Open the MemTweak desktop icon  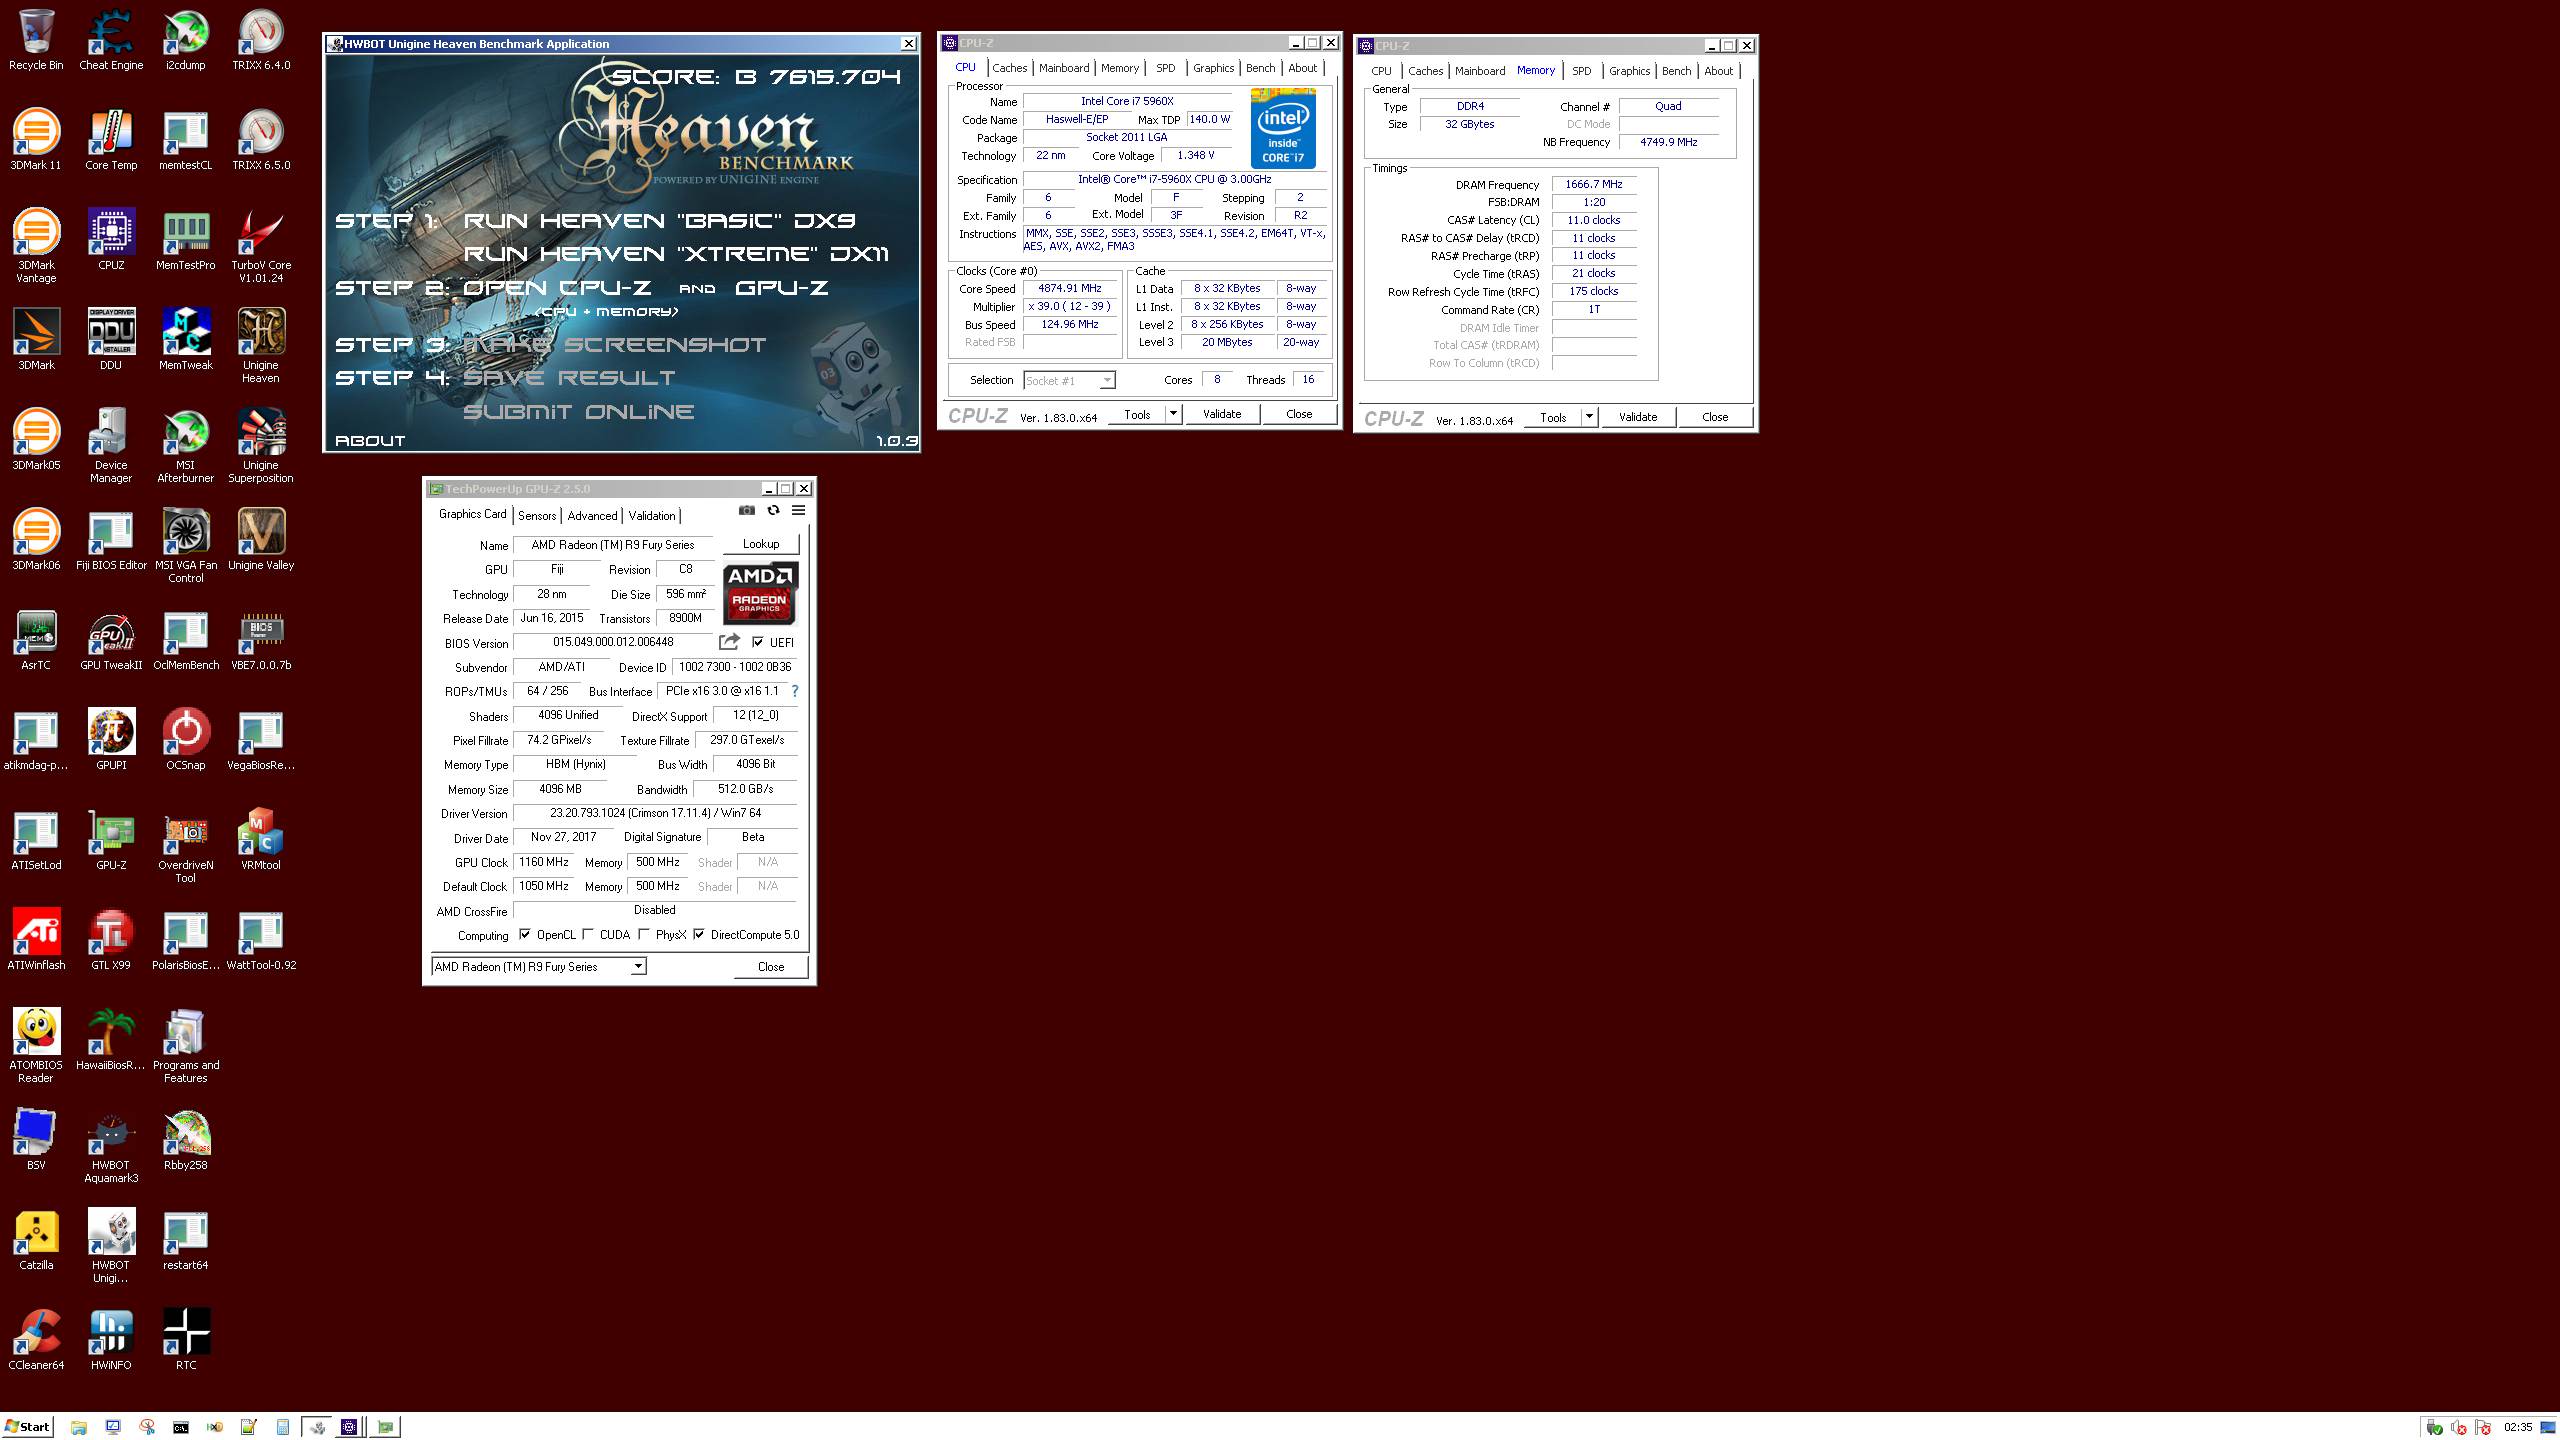(186, 340)
